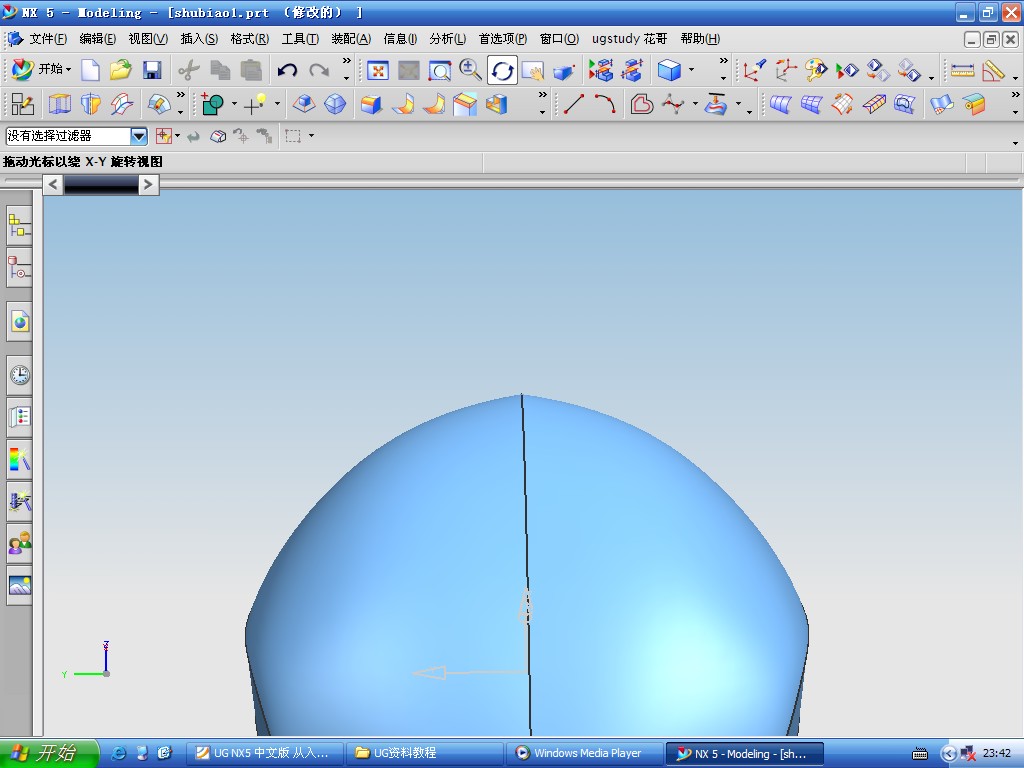Screen dimensions: 1024x768
Task: Click the Redo arrow icon
Action: point(319,70)
